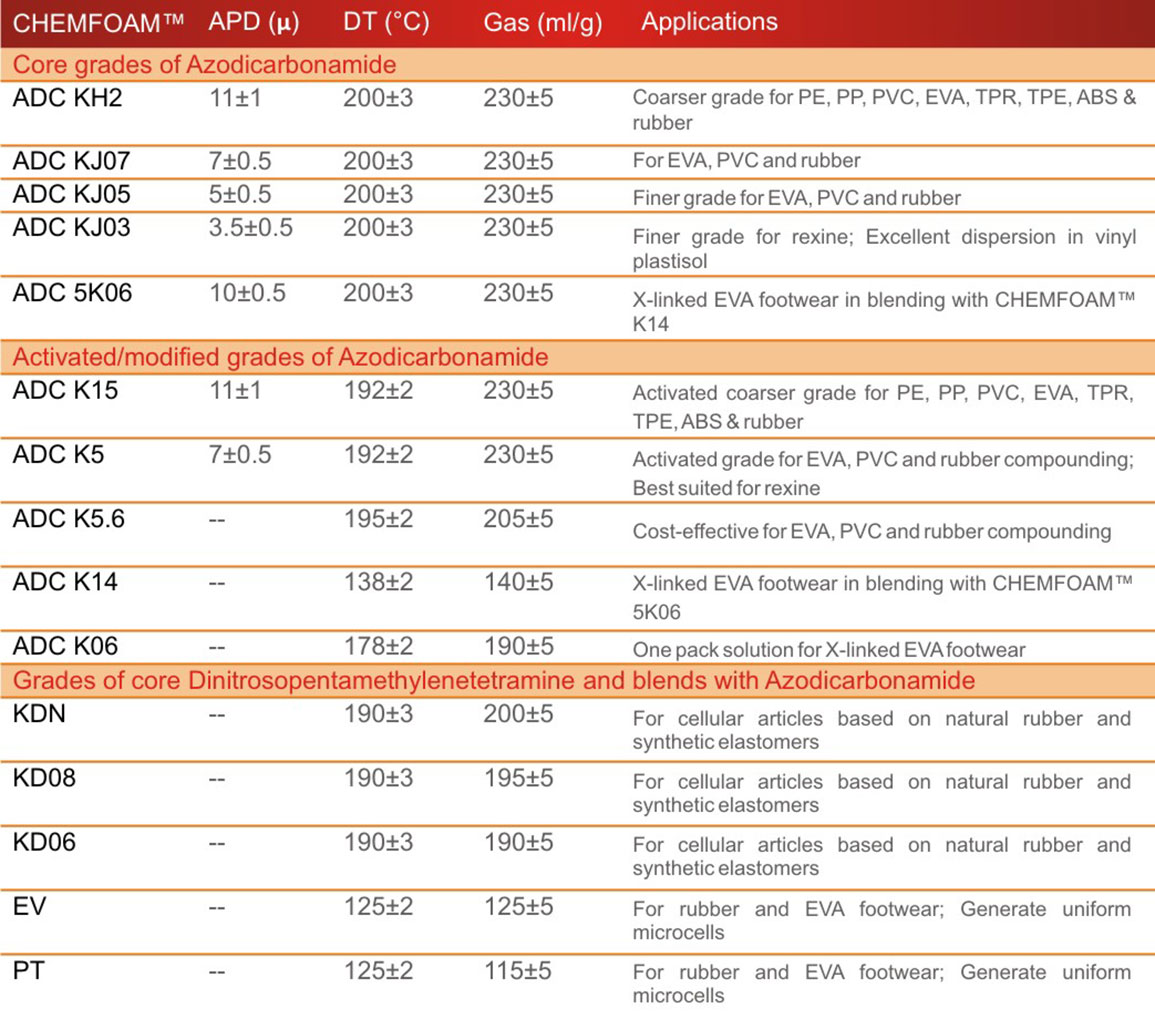Click the Applications column header

tap(709, 22)
